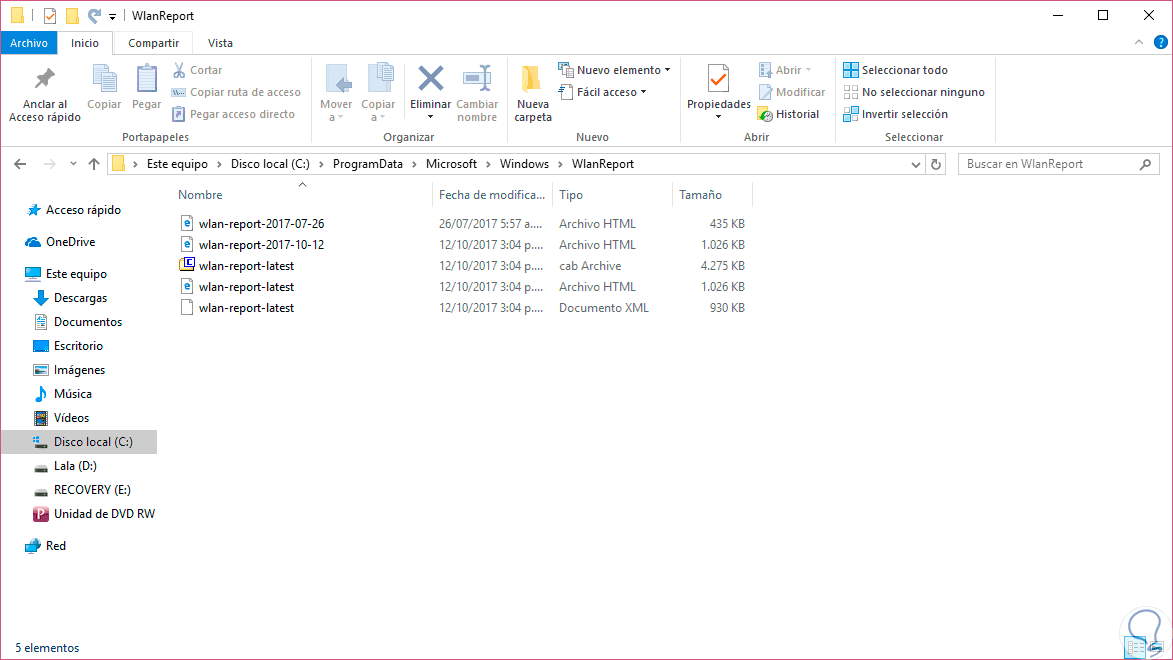Sort by Fecha de modificación column
Screen dimensions: 1173x660
click(x=491, y=195)
